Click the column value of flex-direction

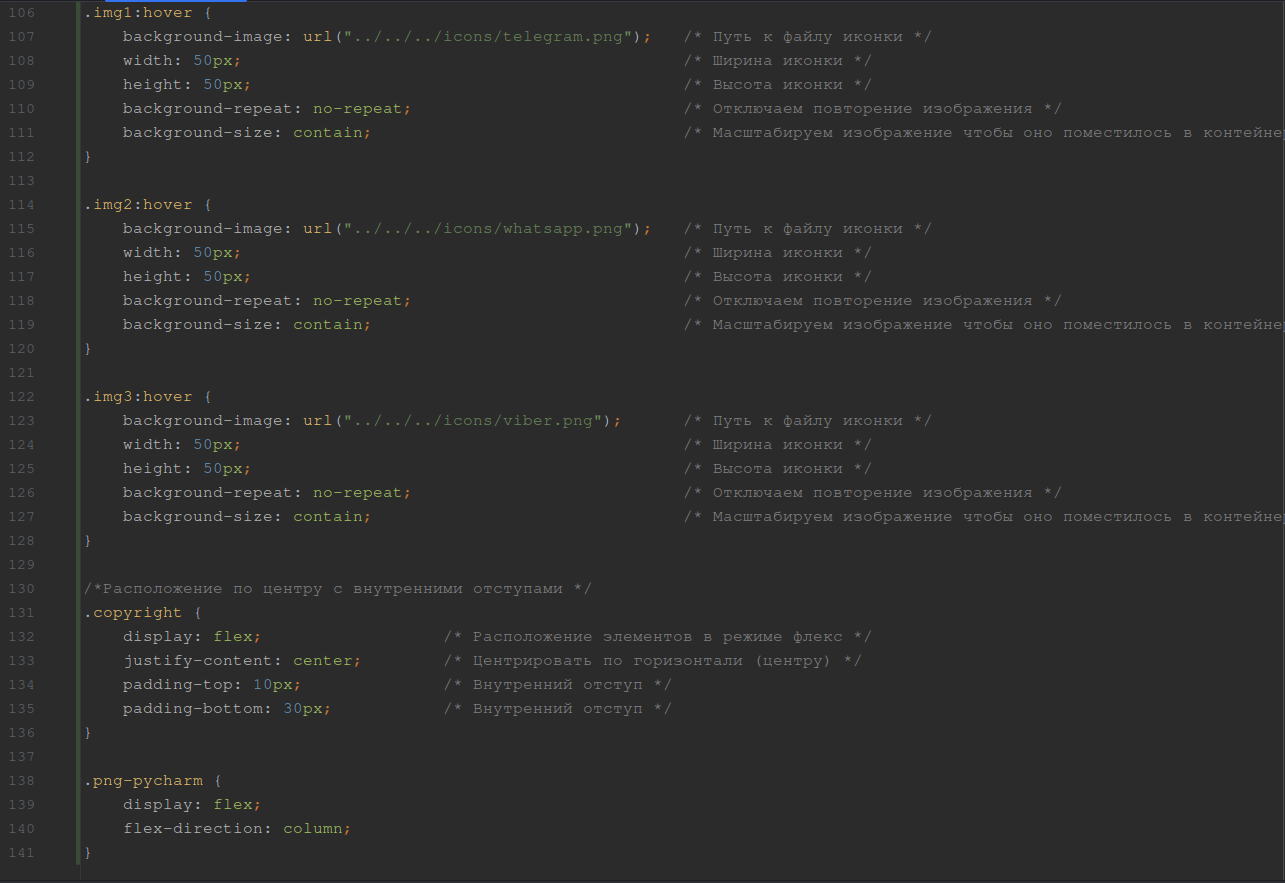pyautogui.click(x=314, y=829)
